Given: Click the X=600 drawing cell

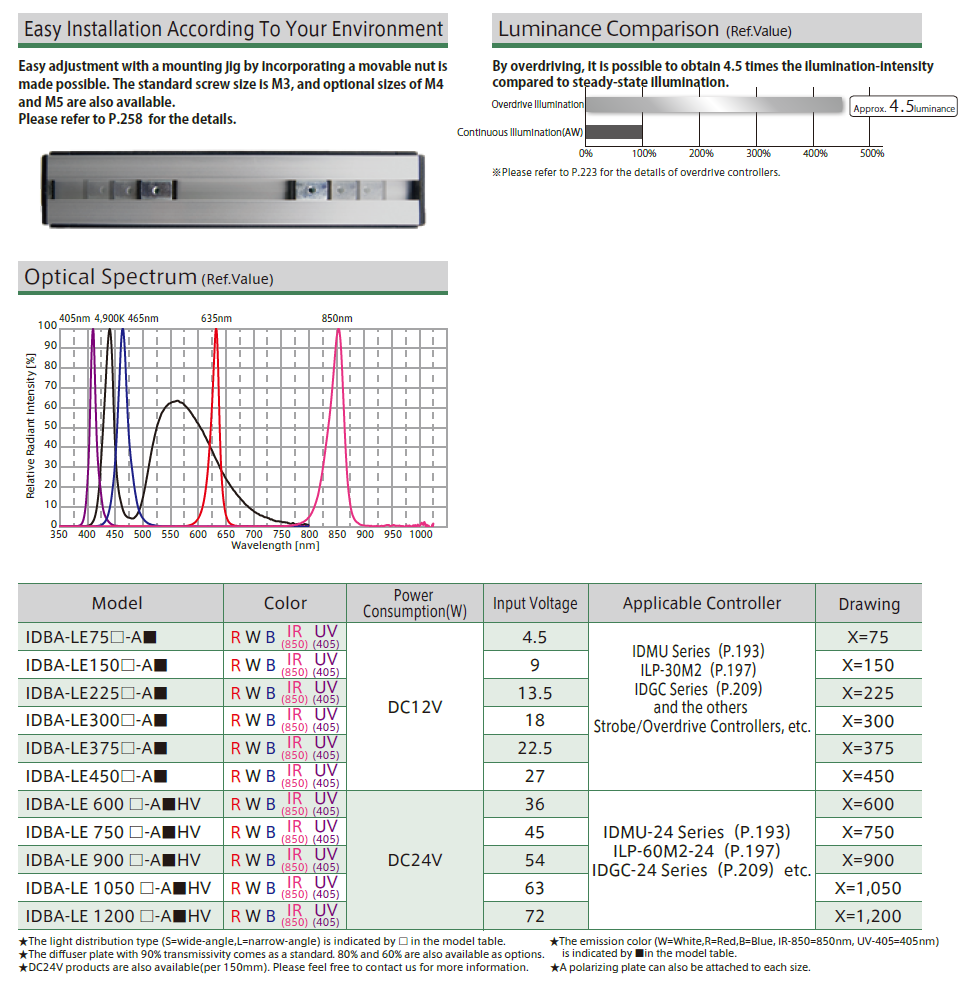Looking at the screenshot, I should point(869,804).
